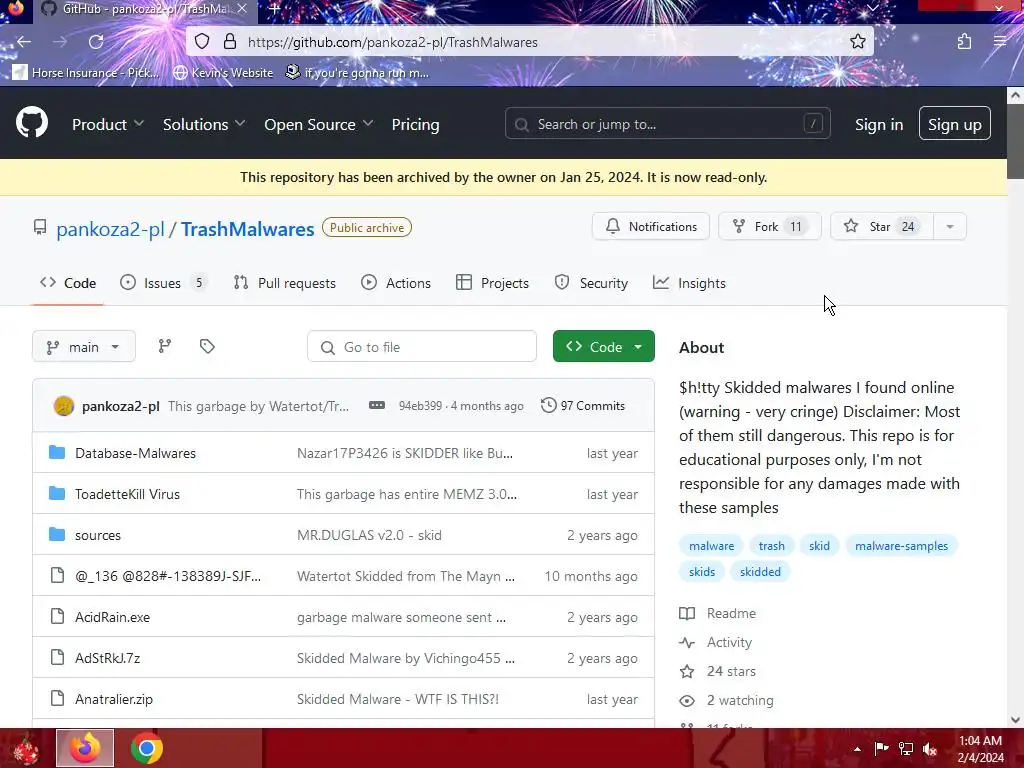Open the AdStRkJ.7z file
Screen dimensions: 1024x768
(108, 658)
